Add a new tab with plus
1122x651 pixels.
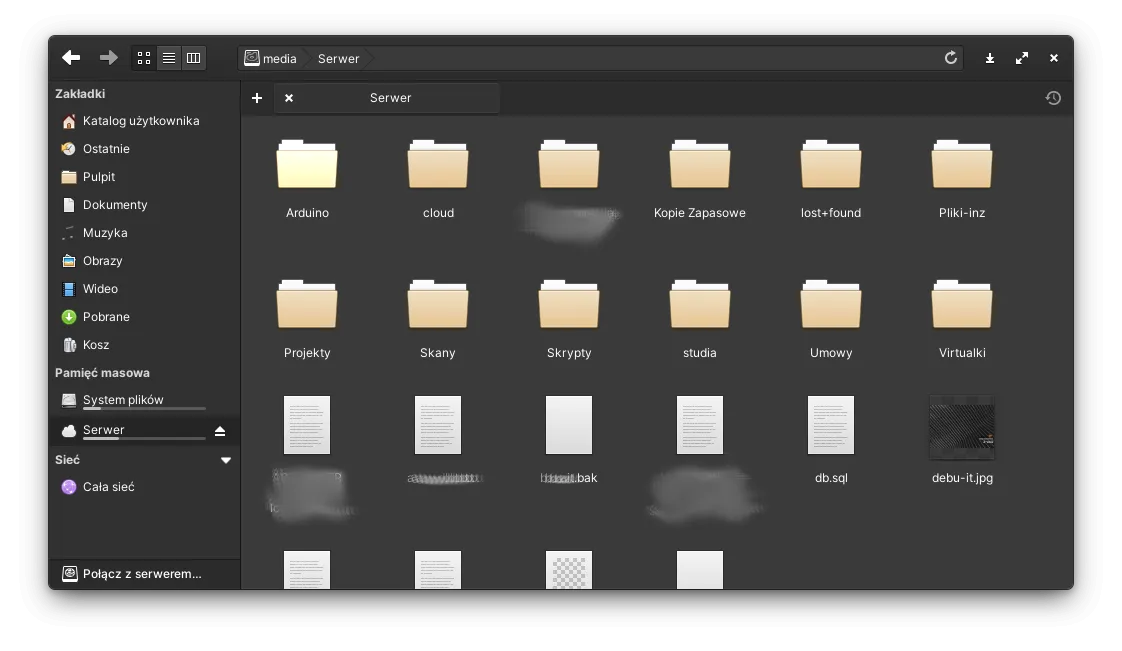tap(257, 98)
